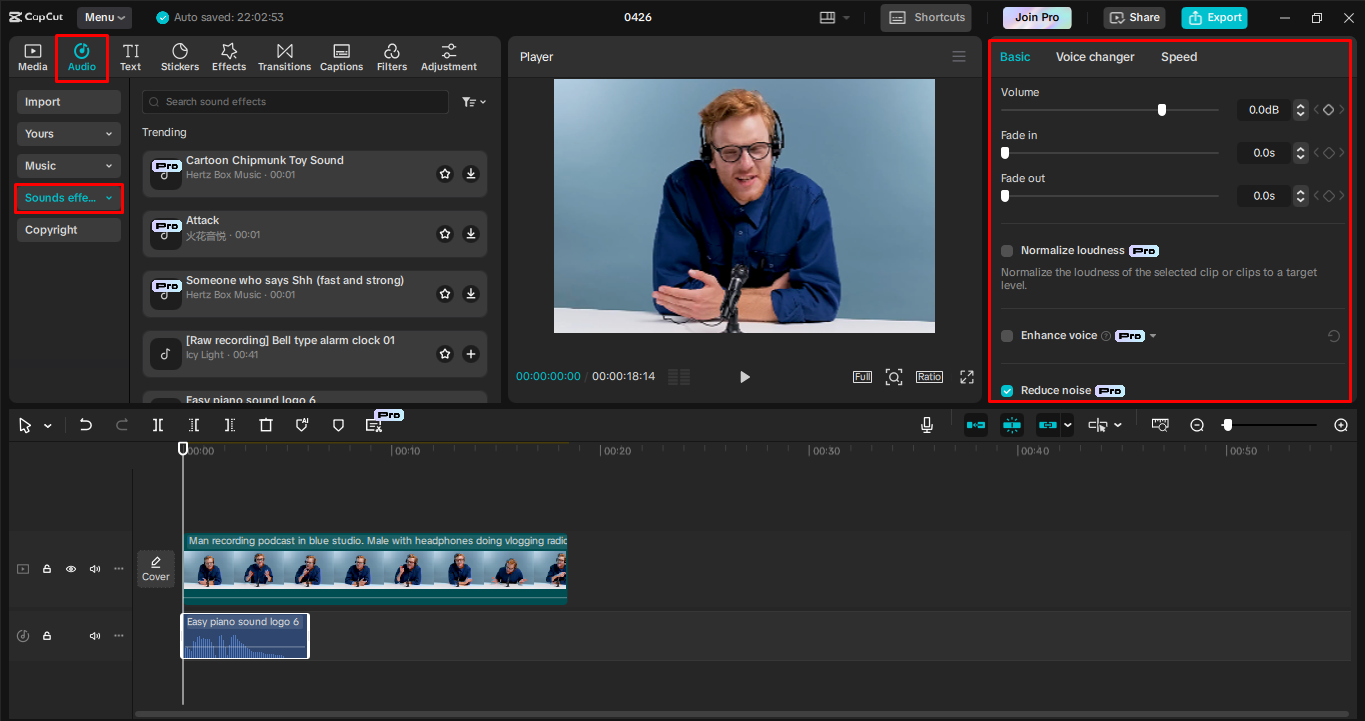The width and height of the screenshot is (1365, 721).
Task: Open the sound effects filter dropdown
Action: click(x=474, y=102)
